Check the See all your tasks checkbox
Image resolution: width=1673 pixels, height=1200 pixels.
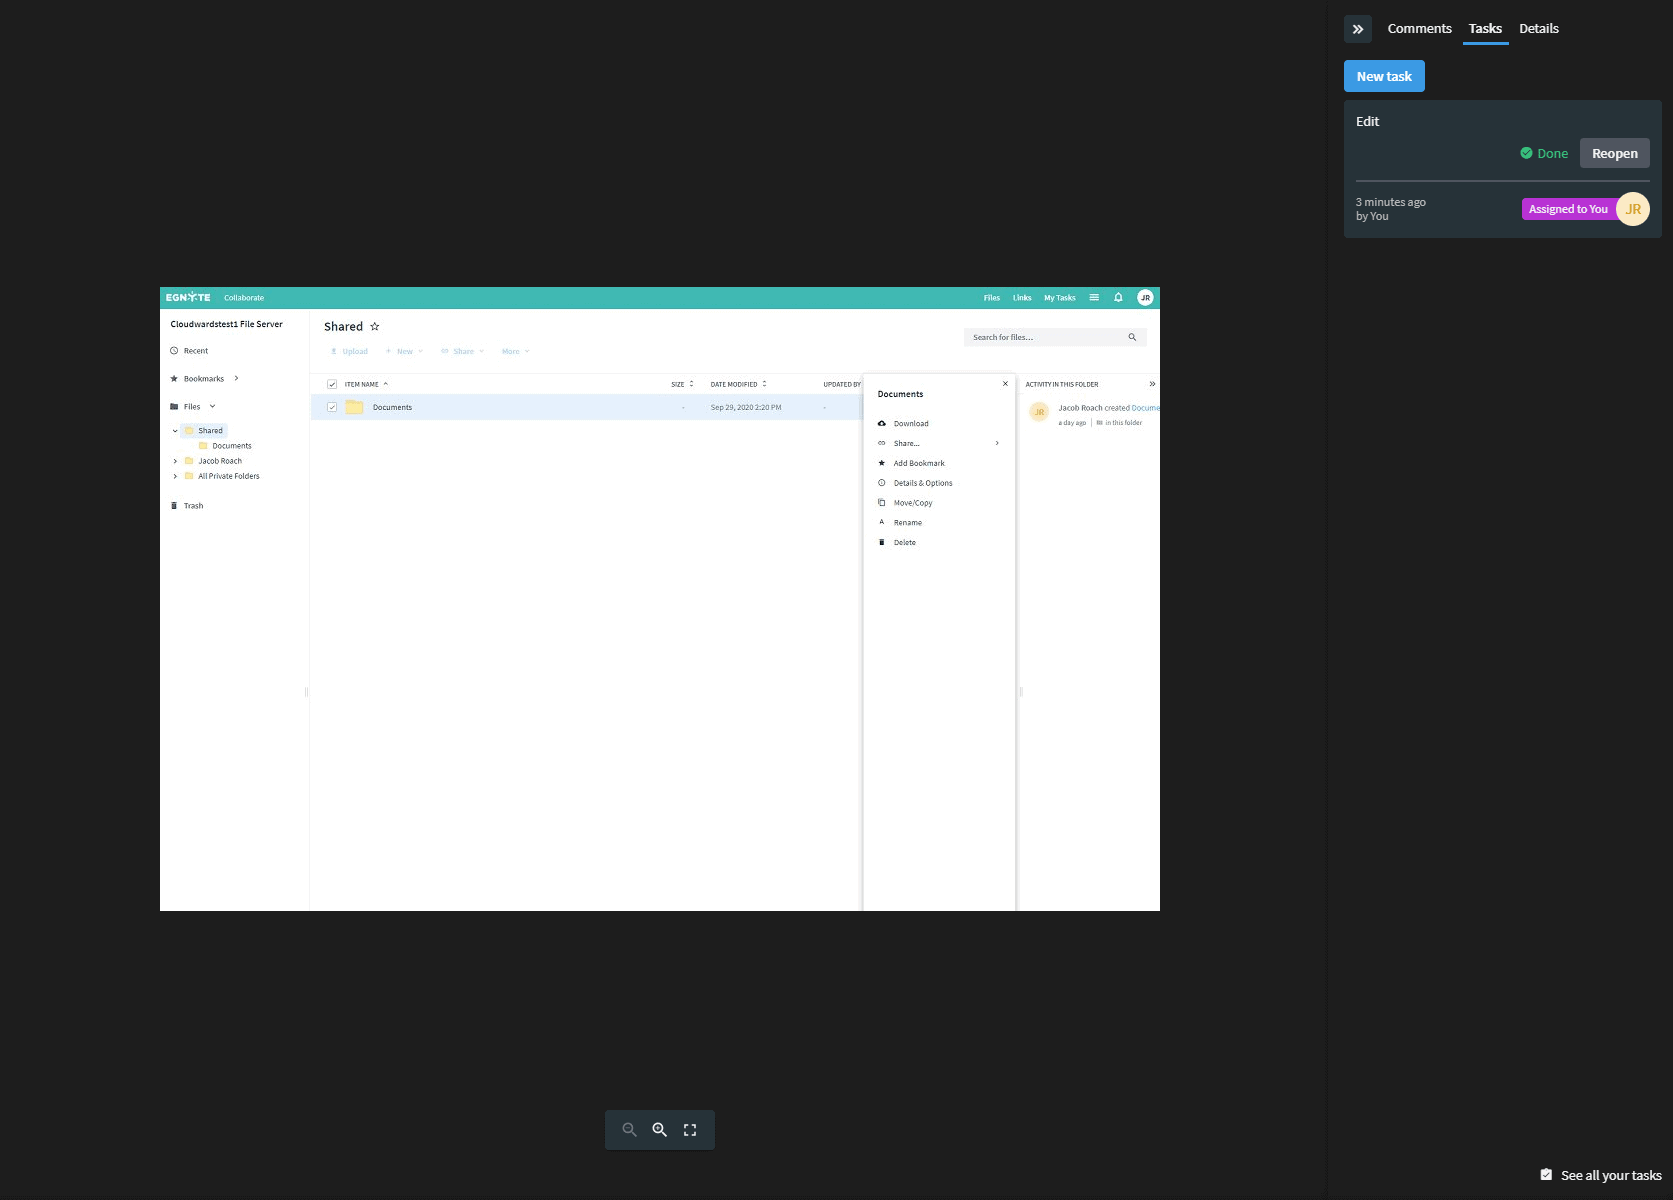coord(1546,1175)
